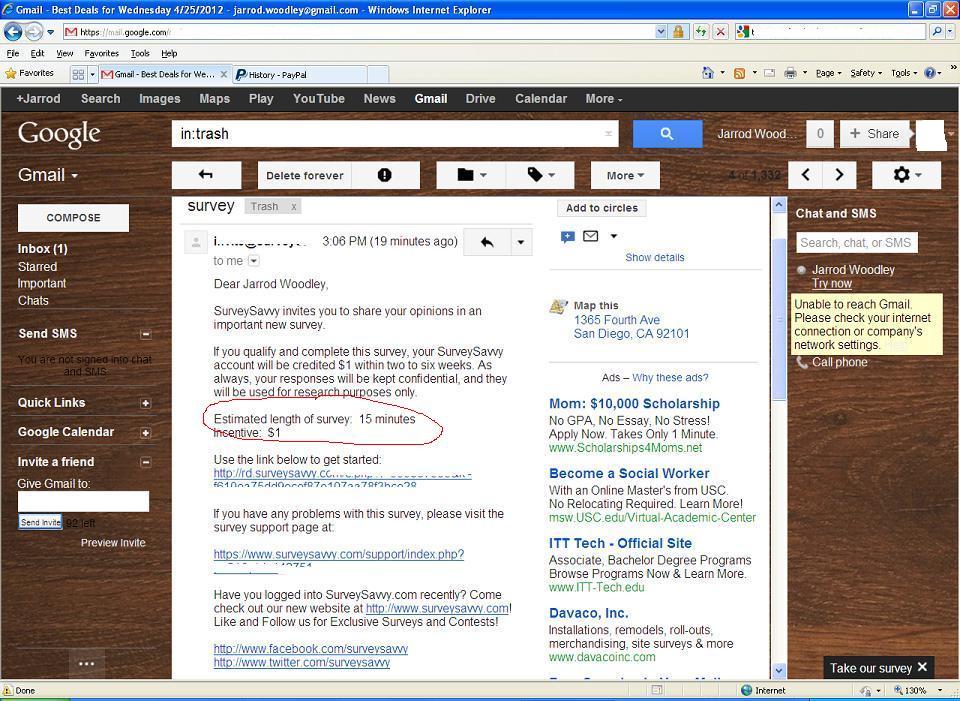Click the blue Help question mark icon
960x701 pixels.
click(x=929, y=73)
